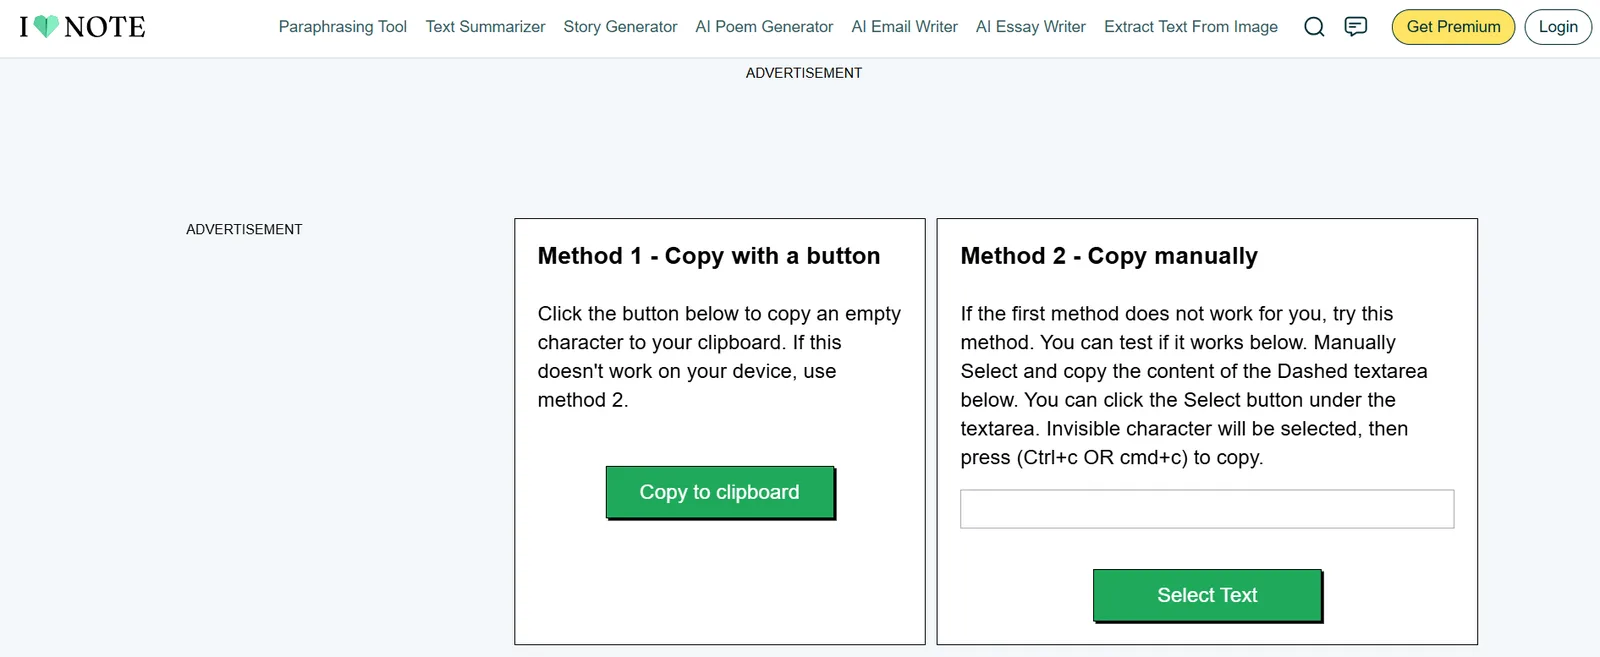
Task: Click Copy to clipboard button
Action: point(720,492)
